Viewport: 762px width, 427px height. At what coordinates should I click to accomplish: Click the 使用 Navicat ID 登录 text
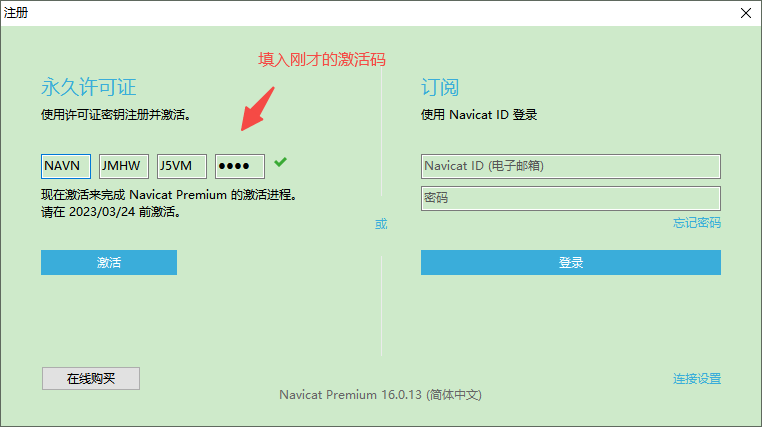tap(479, 115)
